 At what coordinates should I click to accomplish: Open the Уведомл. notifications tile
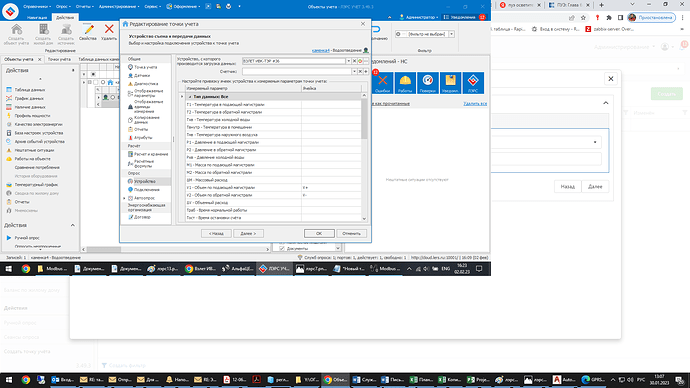[450, 83]
